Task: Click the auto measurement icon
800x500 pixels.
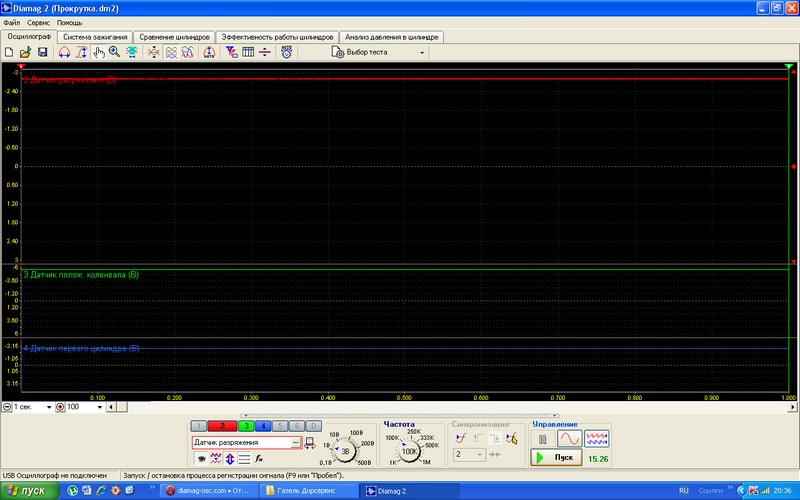Action: (209, 52)
